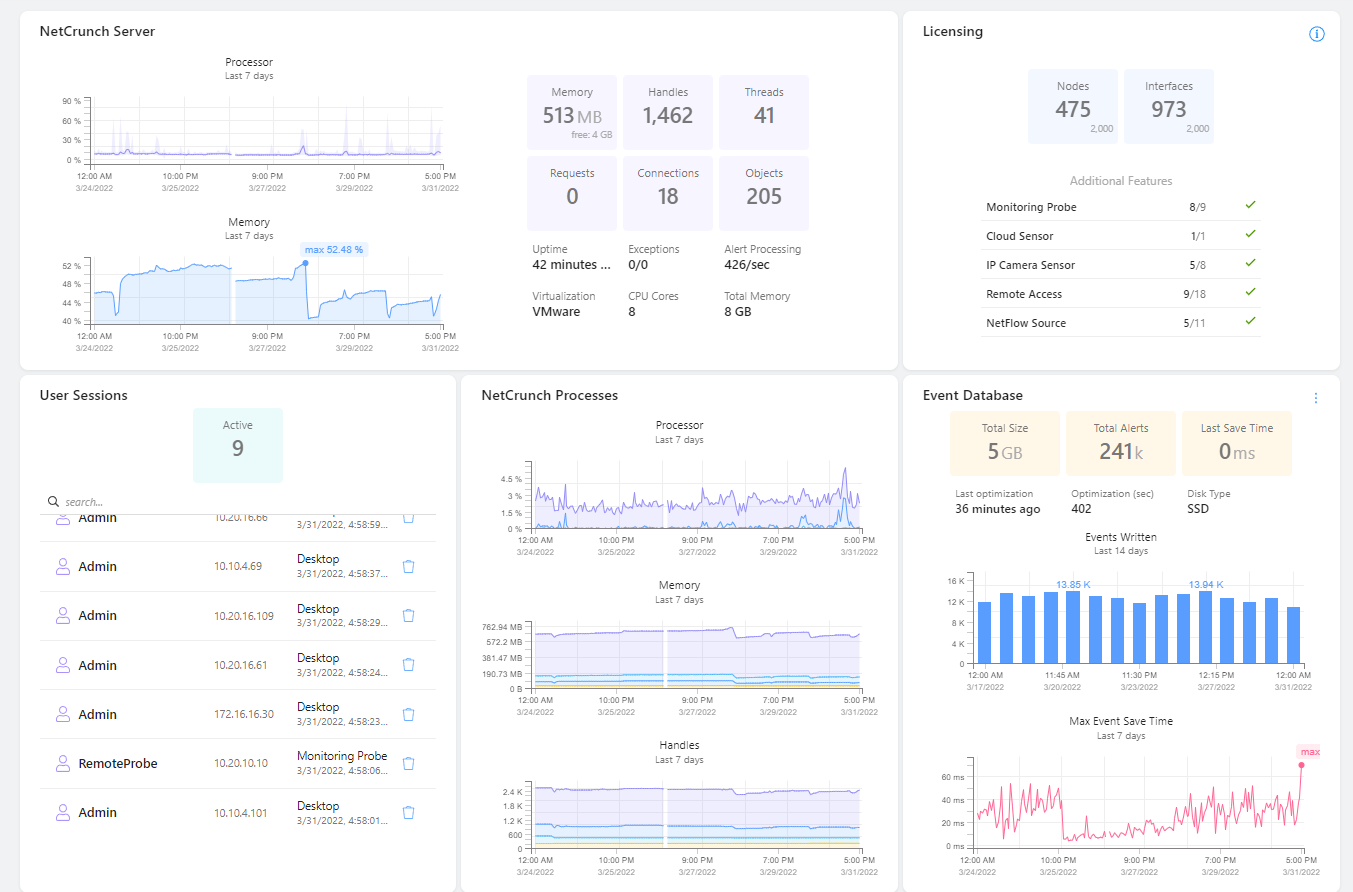Select the Requests 0 tile
Viewport: 1353px width, 892px height.
tap(572, 193)
